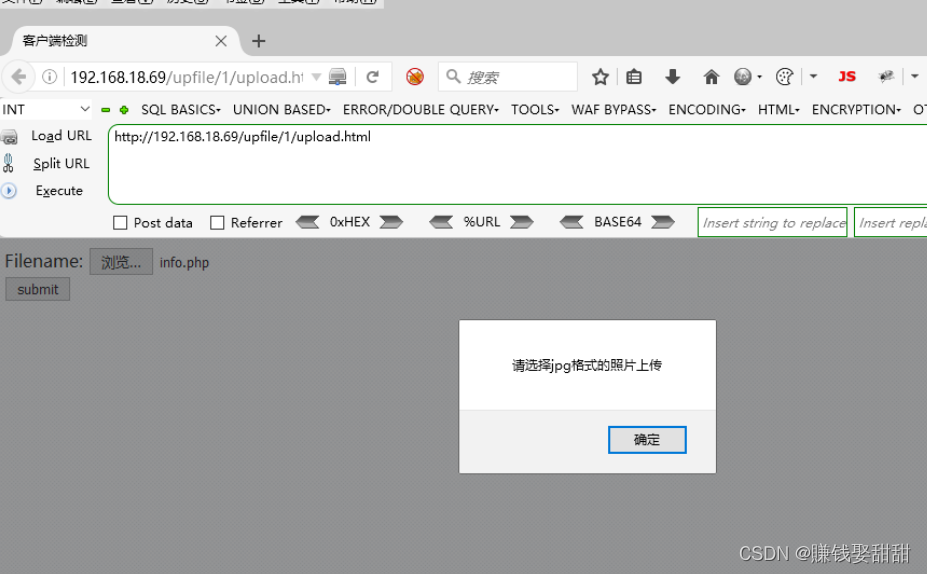Click right arrow beside BASE64
Screen dimensions: 927x574
coord(663,222)
